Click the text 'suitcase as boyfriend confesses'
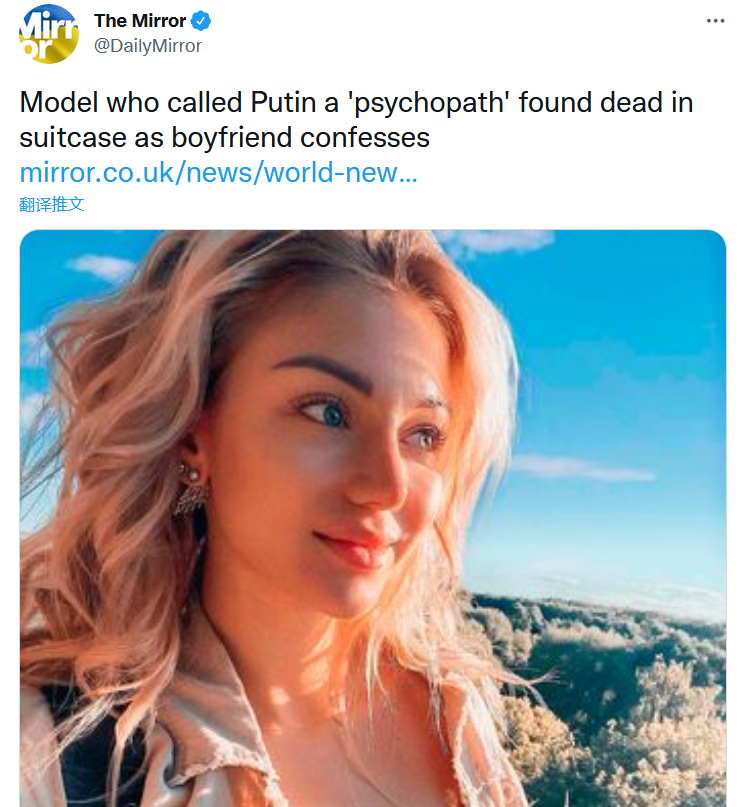This screenshot has height=807, width=747. pos(225,136)
